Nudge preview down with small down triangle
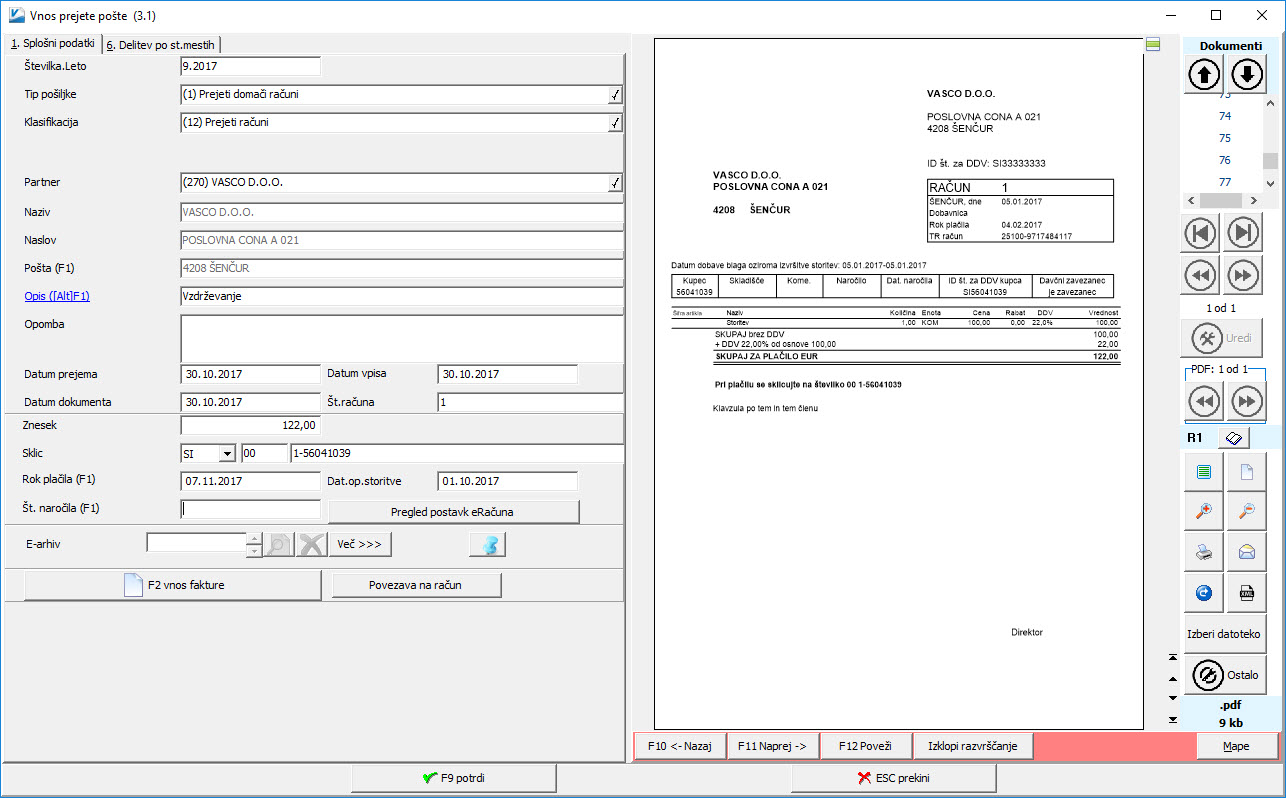 click(1173, 698)
